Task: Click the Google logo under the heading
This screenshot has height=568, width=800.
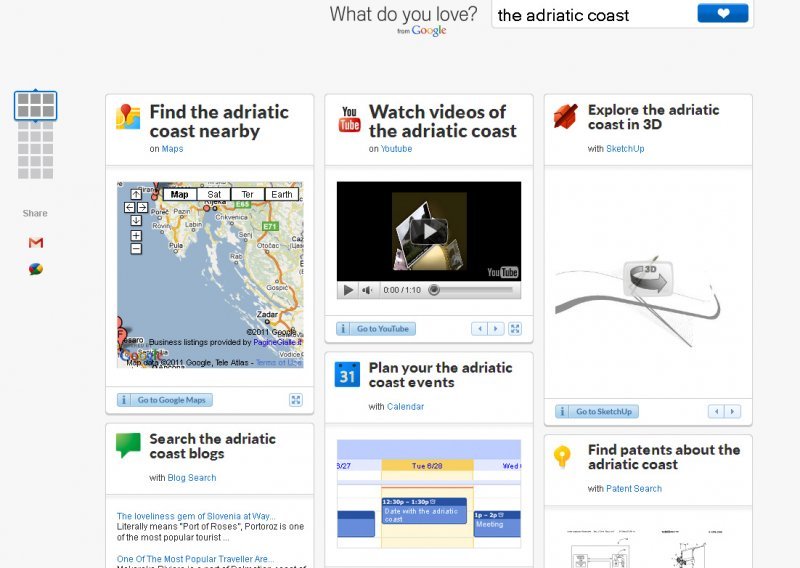Action: [429, 31]
